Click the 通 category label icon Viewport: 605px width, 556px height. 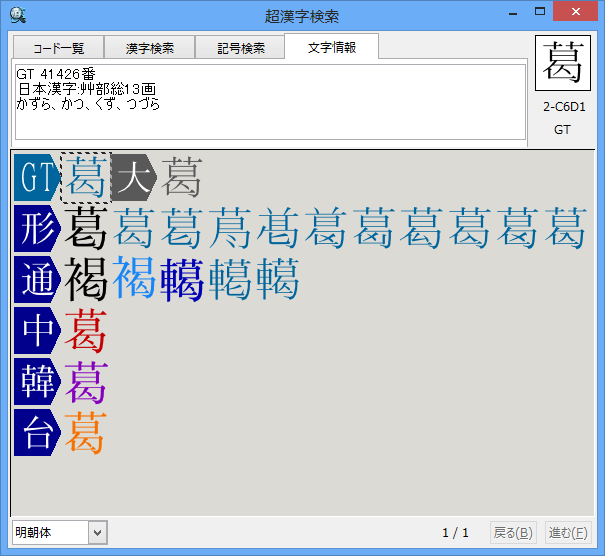pos(37,280)
